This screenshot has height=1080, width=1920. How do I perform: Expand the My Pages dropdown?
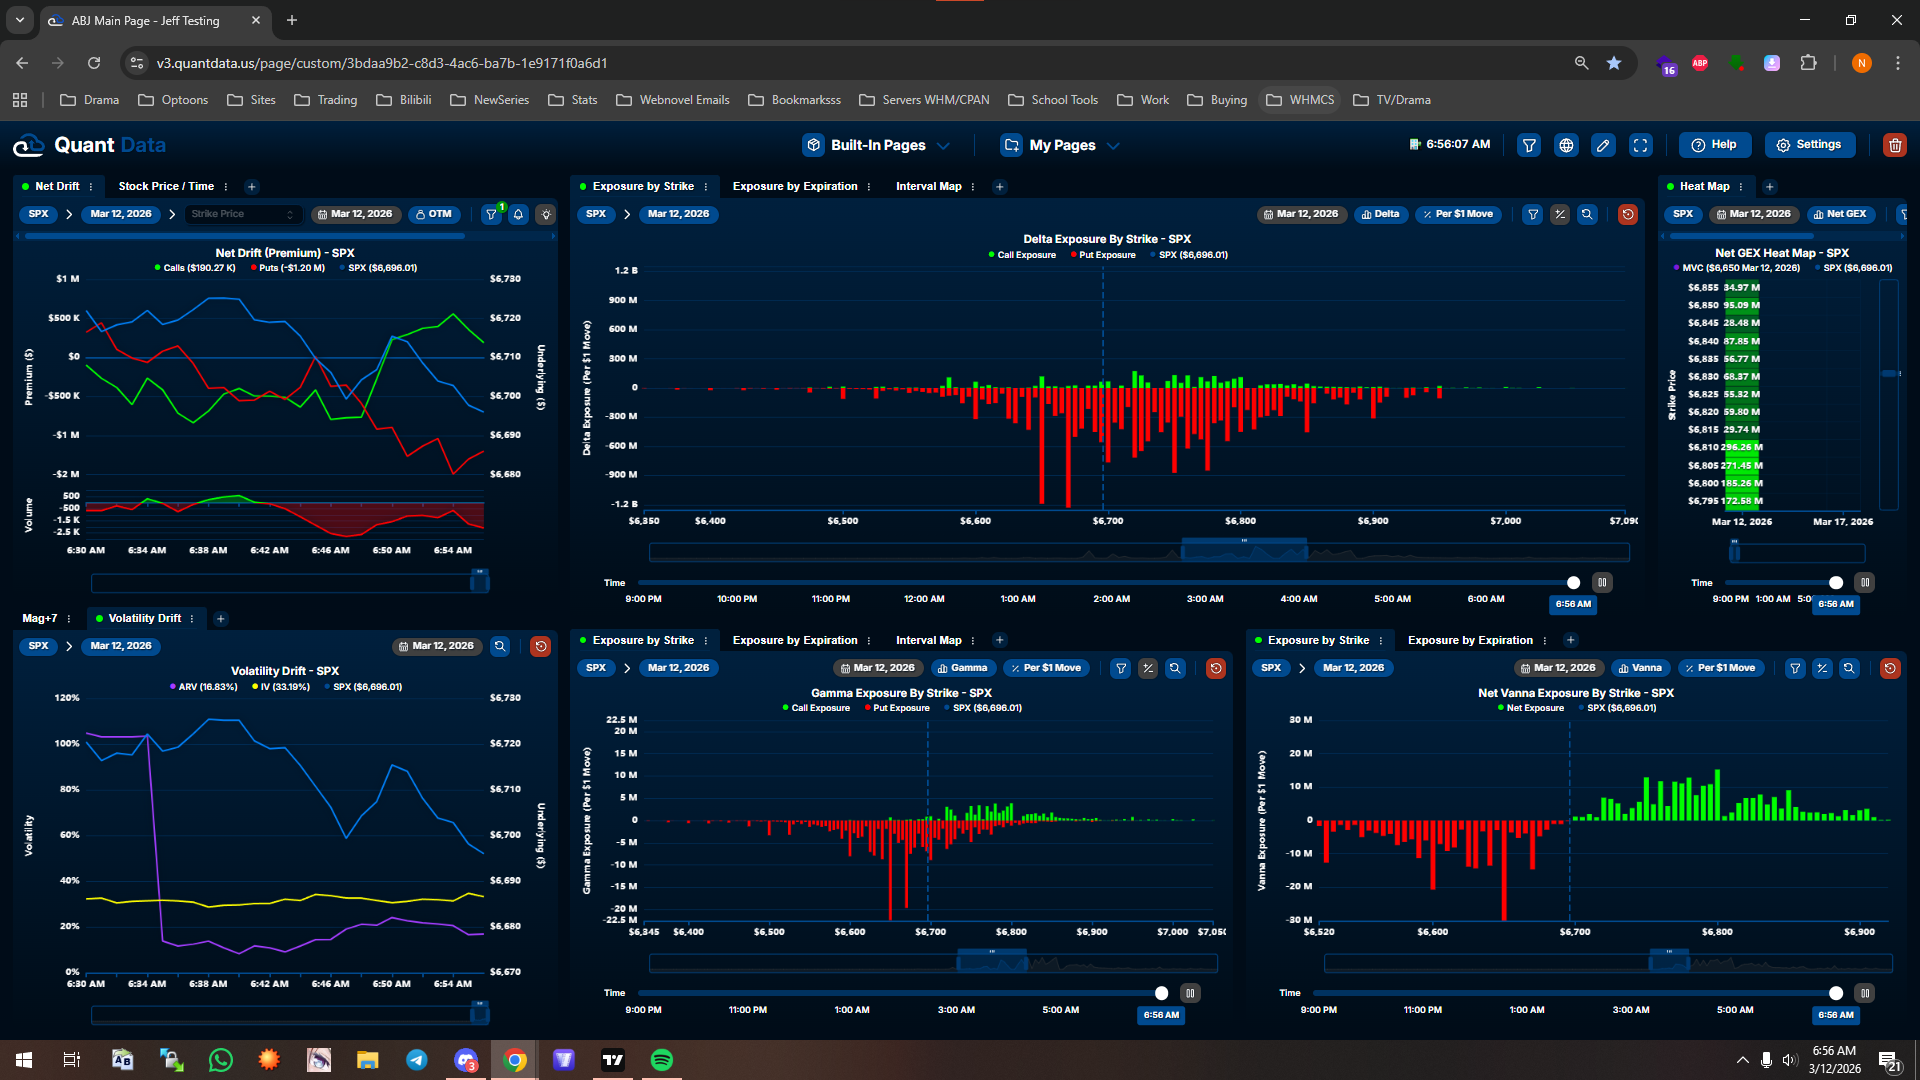[1060, 145]
